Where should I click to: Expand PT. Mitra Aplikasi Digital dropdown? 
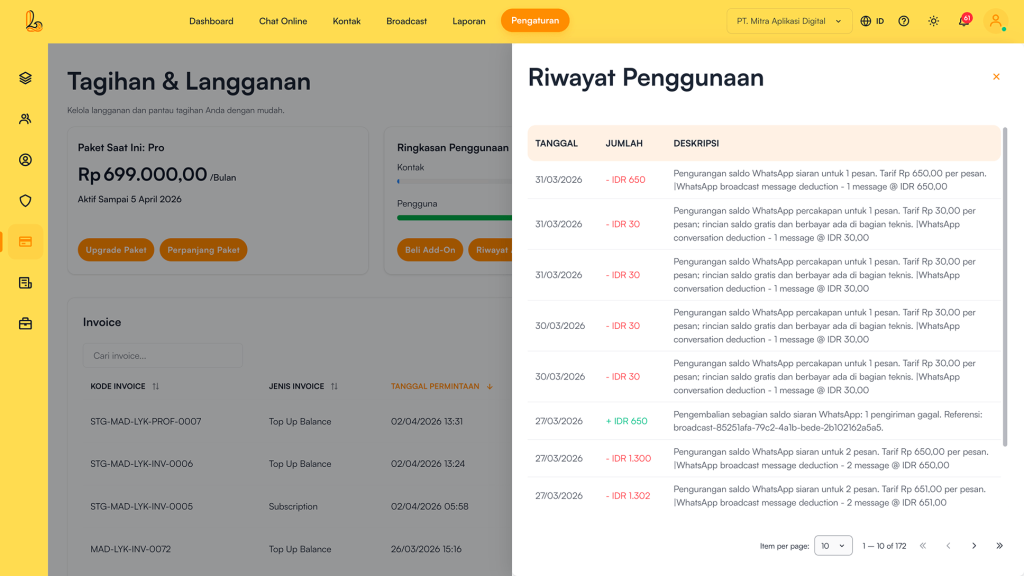(x=789, y=21)
